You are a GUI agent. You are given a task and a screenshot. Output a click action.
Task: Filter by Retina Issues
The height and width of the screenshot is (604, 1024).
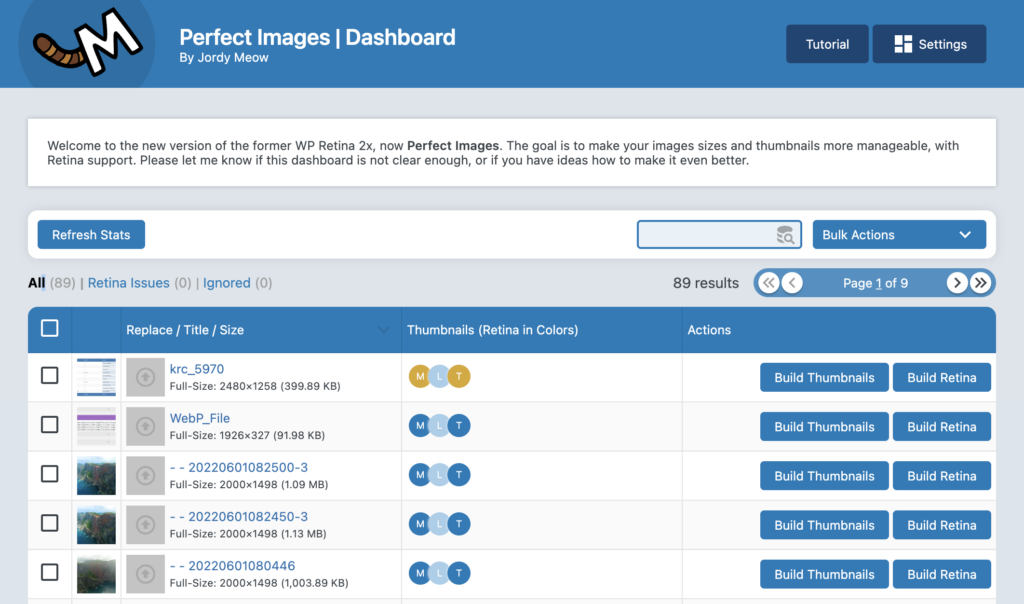pyautogui.click(x=129, y=283)
